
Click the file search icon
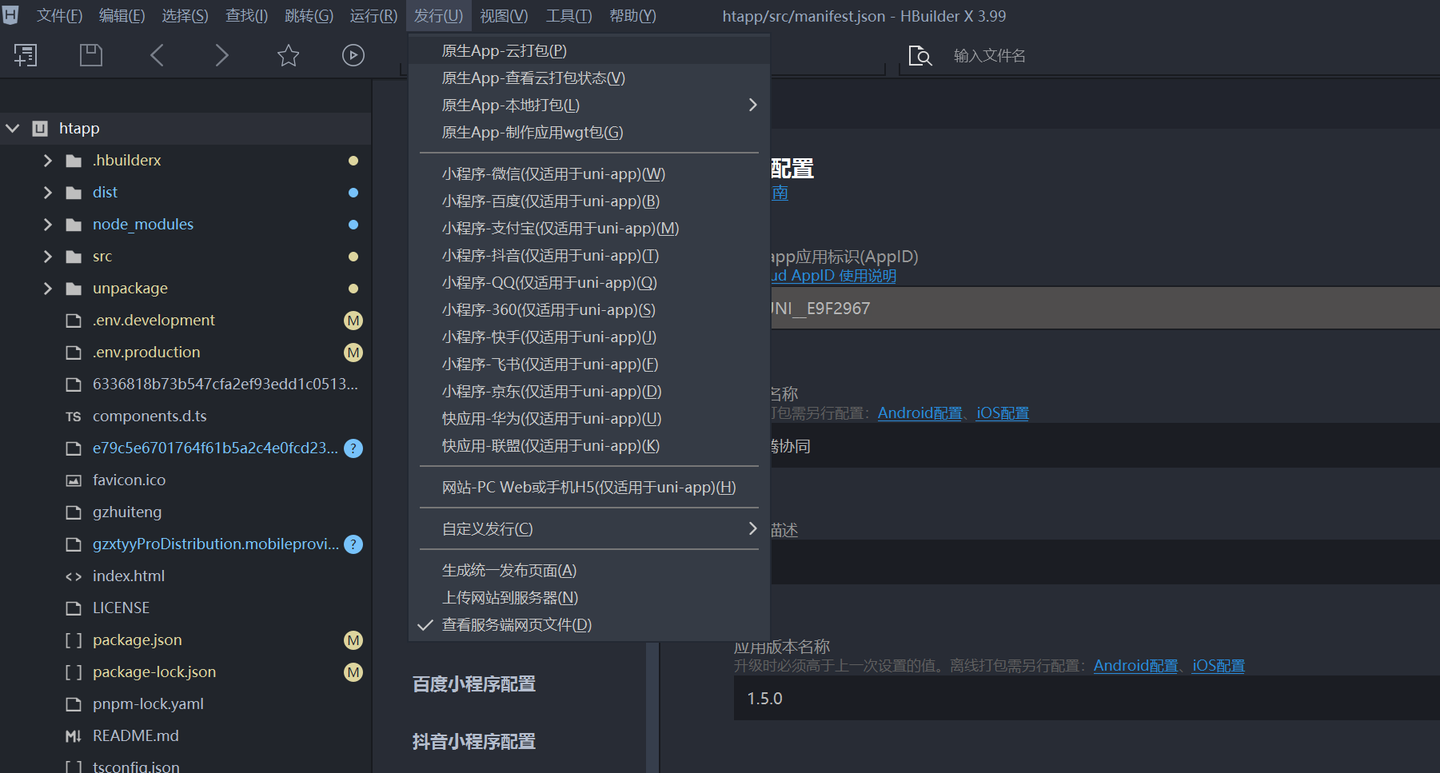click(x=920, y=56)
